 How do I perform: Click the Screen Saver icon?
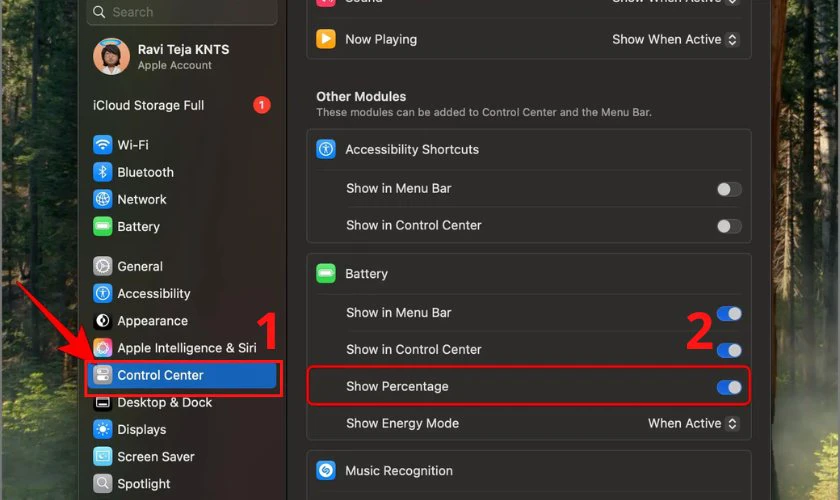click(102, 457)
